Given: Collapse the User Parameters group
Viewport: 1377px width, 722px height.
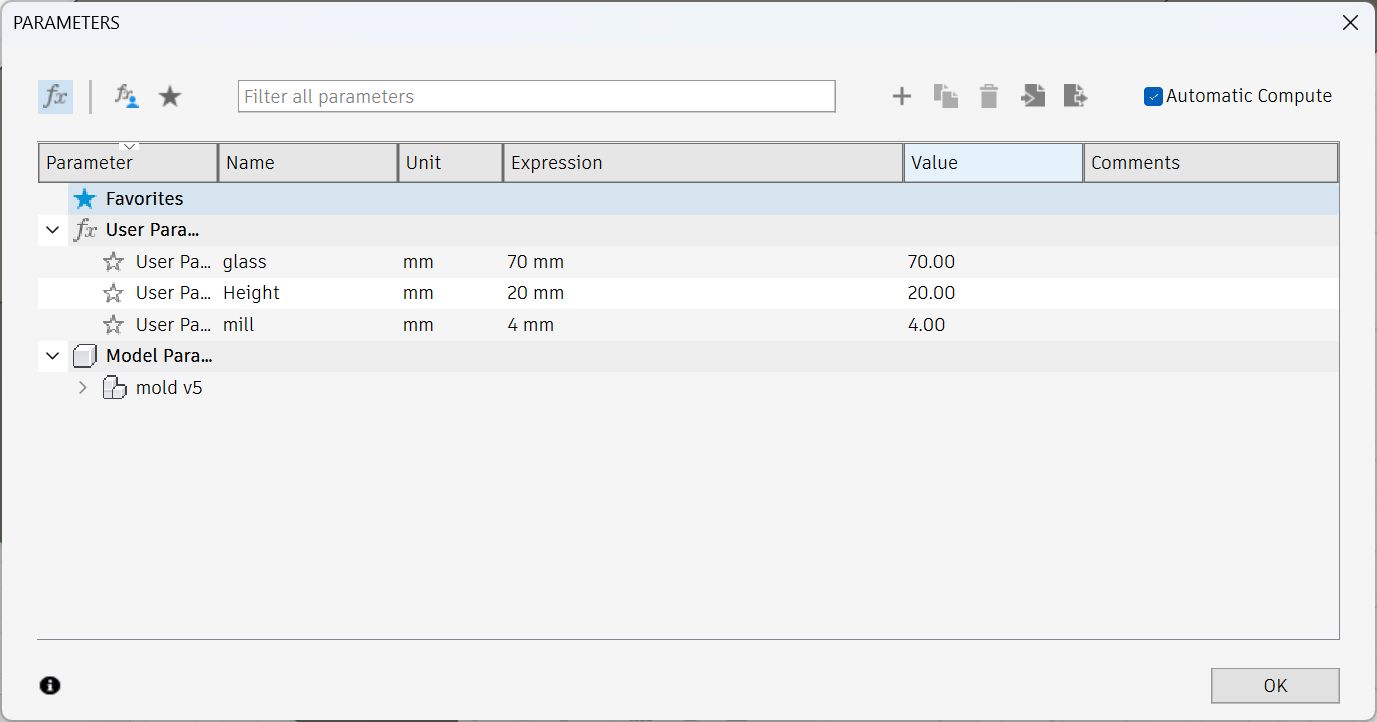Looking at the screenshot, I should point(53,230).
